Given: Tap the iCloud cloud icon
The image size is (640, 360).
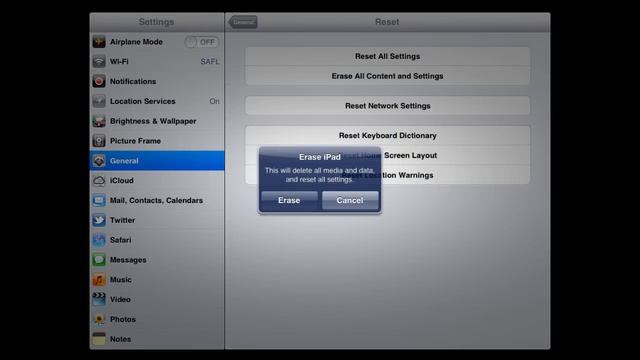Looking at the screenshot, I should click(x=99, y=180).
